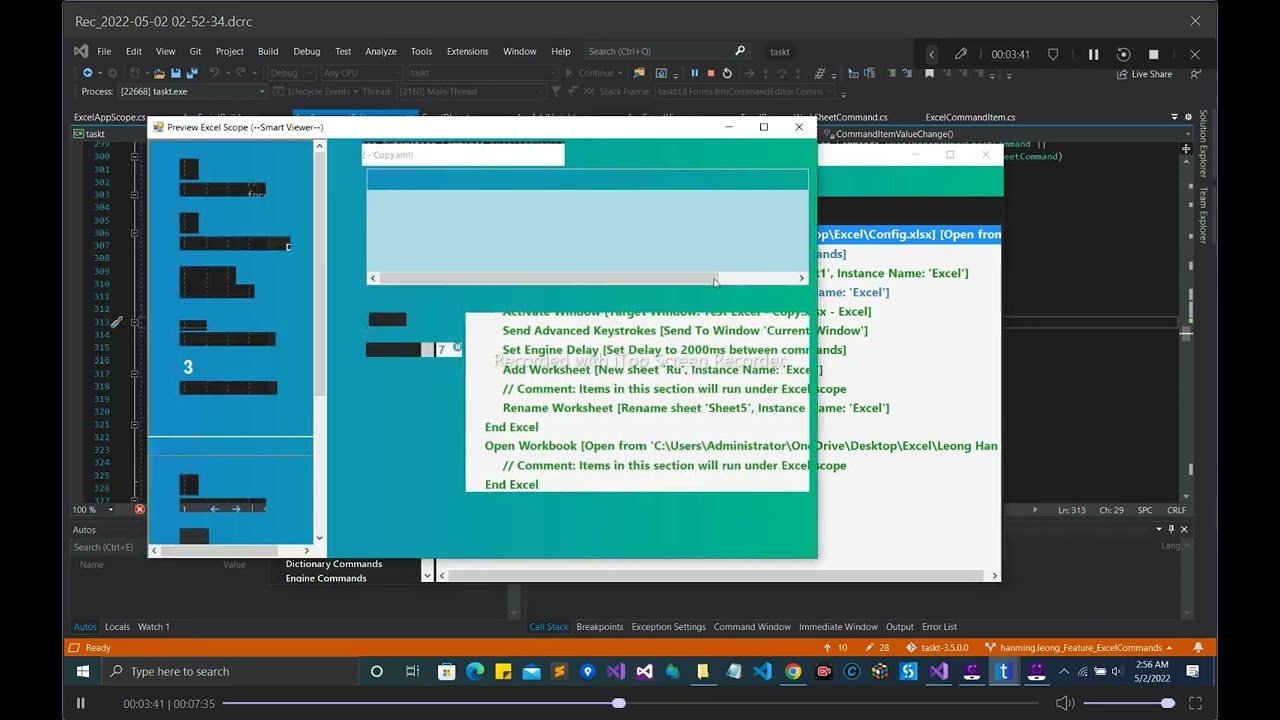Click the volume speaker icon in video player

click(x=1065, y=704)
